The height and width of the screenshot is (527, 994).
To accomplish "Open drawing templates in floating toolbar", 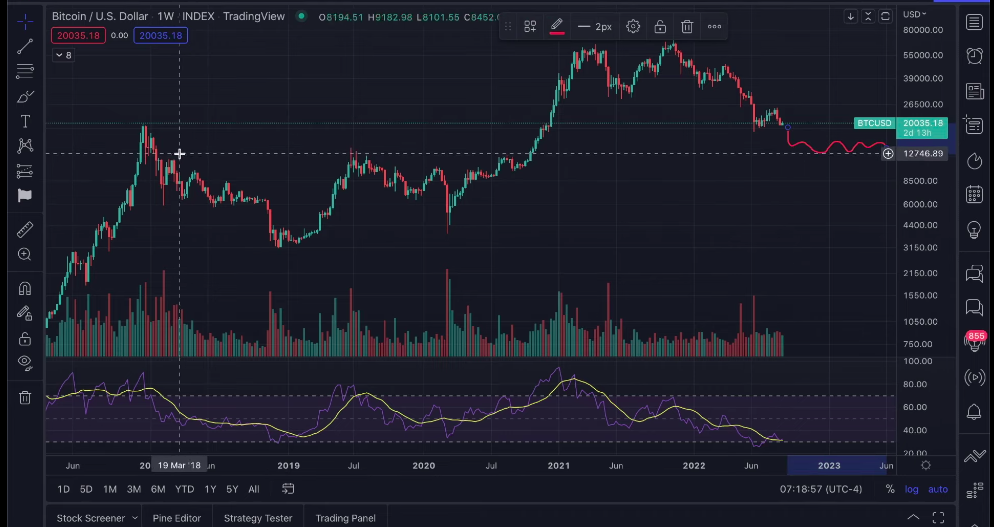I will coord(530,27).
